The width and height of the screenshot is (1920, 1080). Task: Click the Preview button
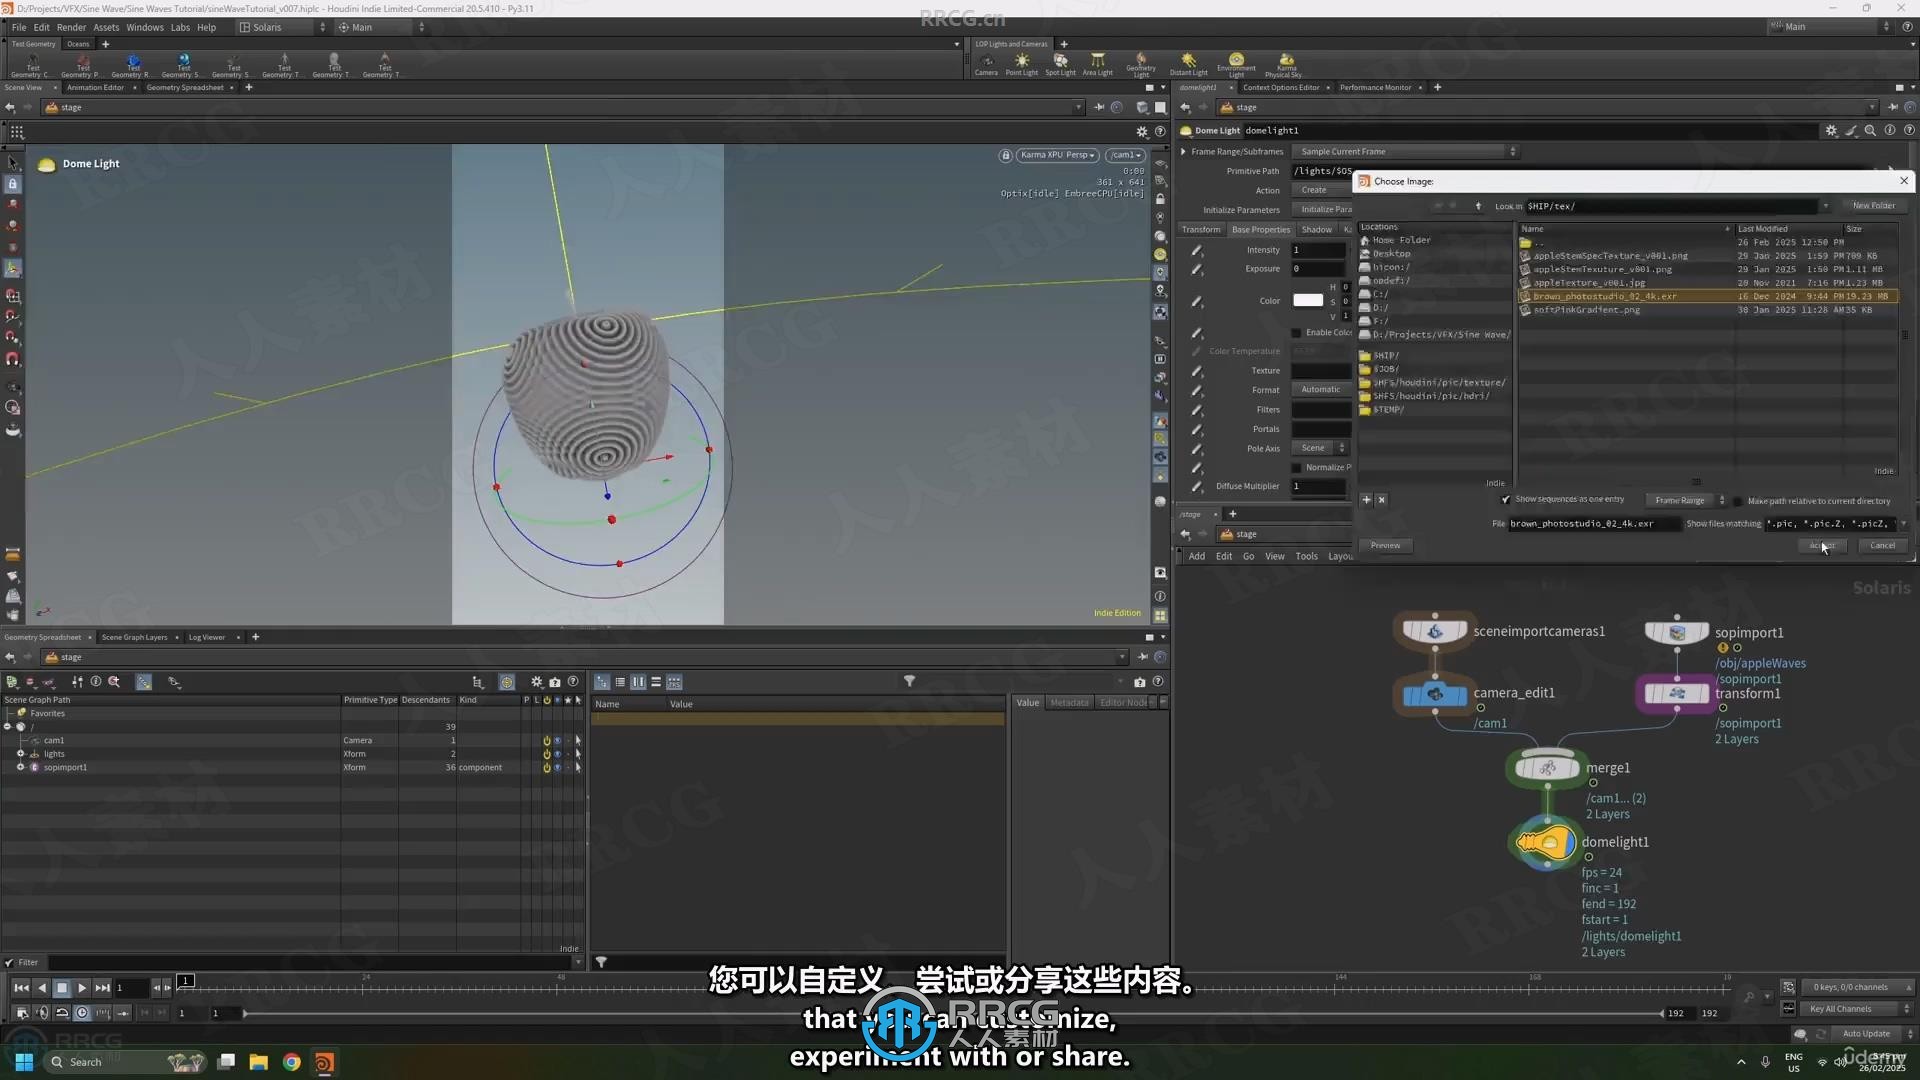(1385, 546)
